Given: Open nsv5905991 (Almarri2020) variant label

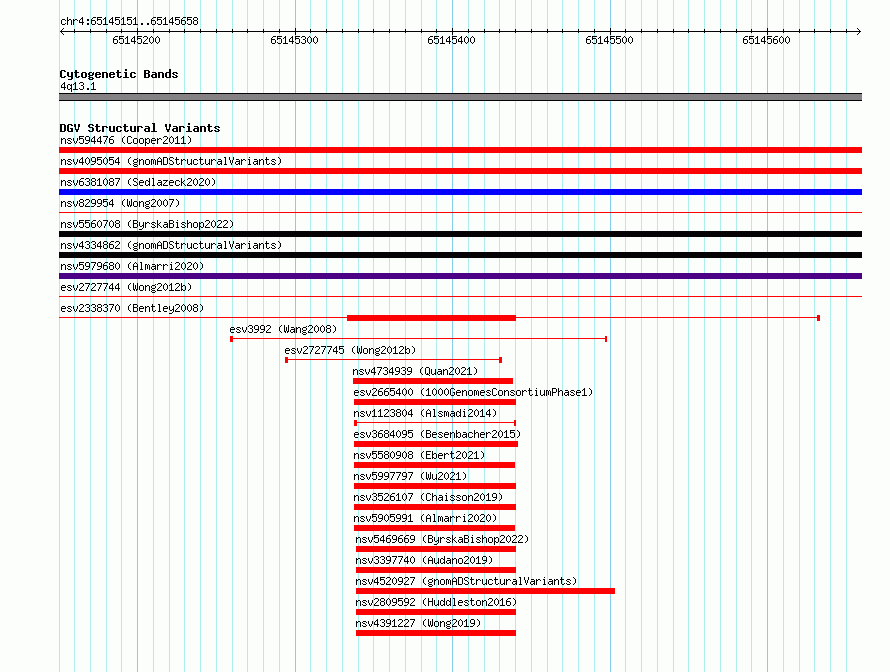Looking at the screenshot, I should (425, 518).
